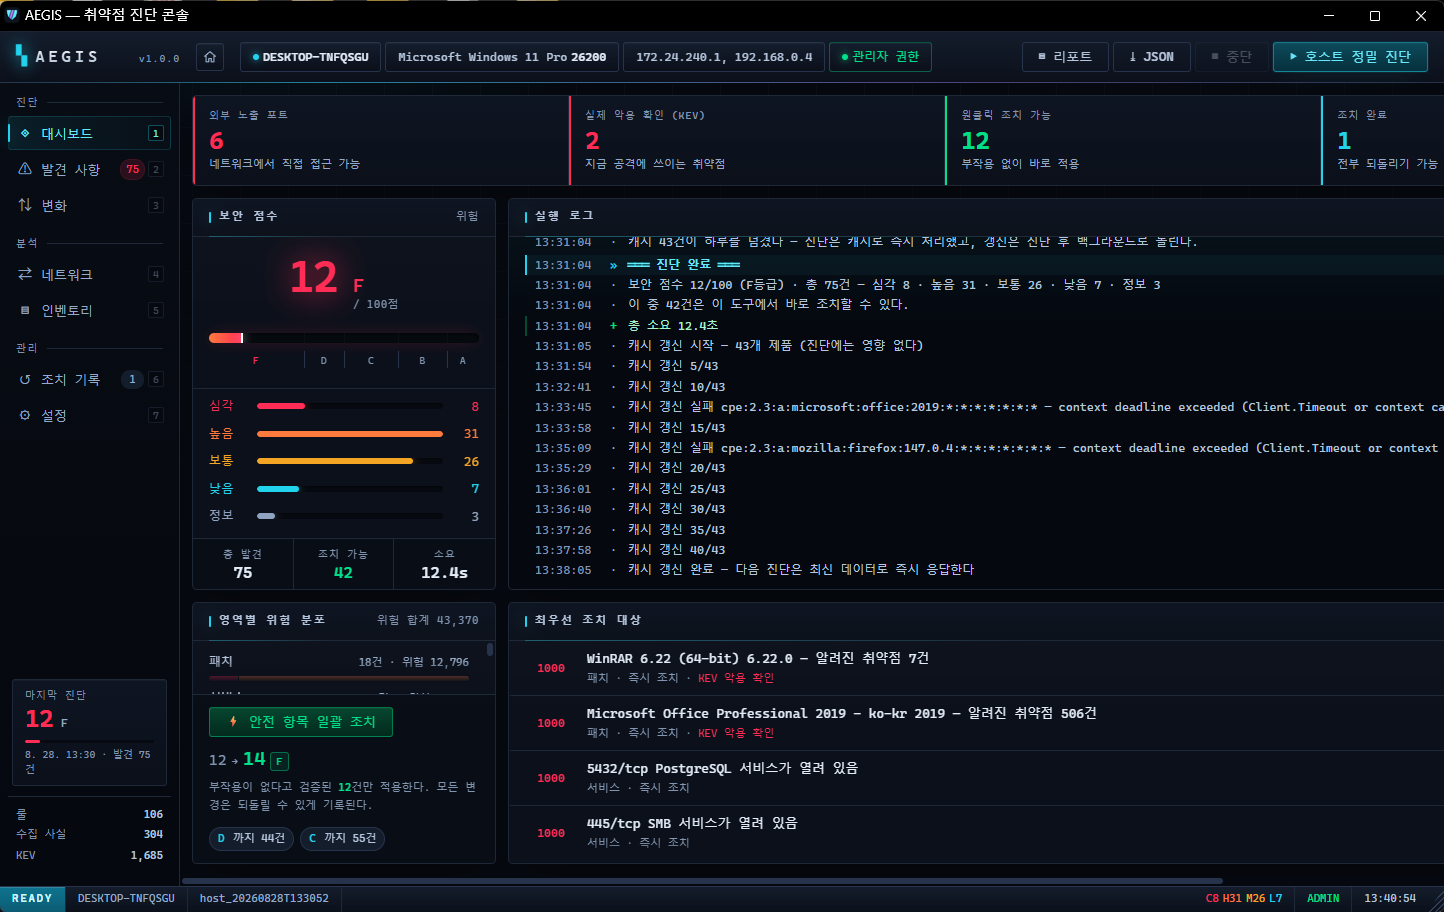Click the 인벤토리 list icon
Viewport: 1444px width, 912px height.
25,310
